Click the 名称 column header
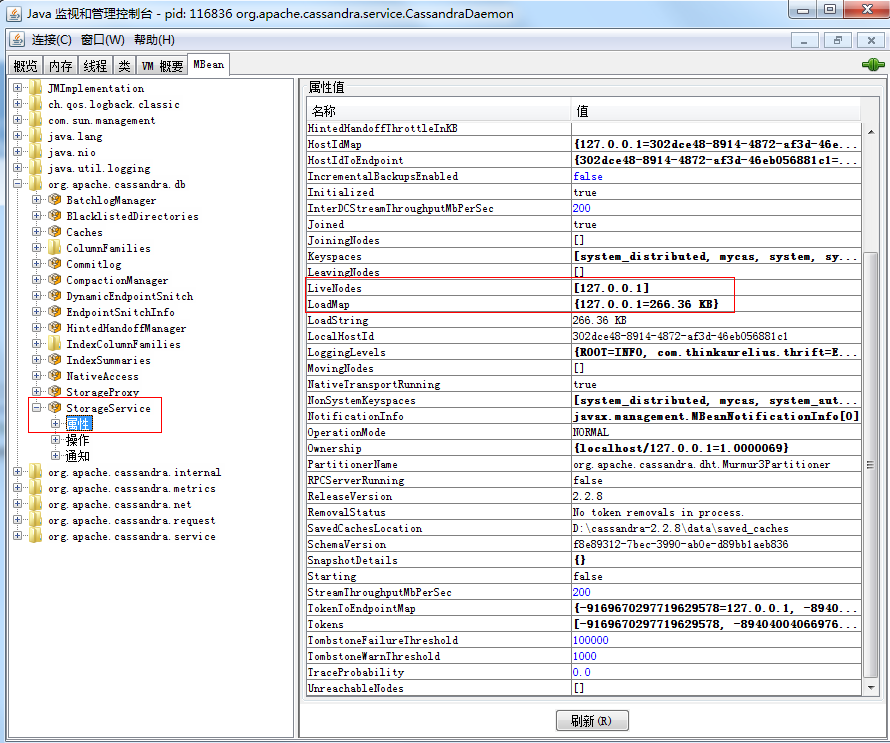890x743 pixels. [x=438, y=111]
